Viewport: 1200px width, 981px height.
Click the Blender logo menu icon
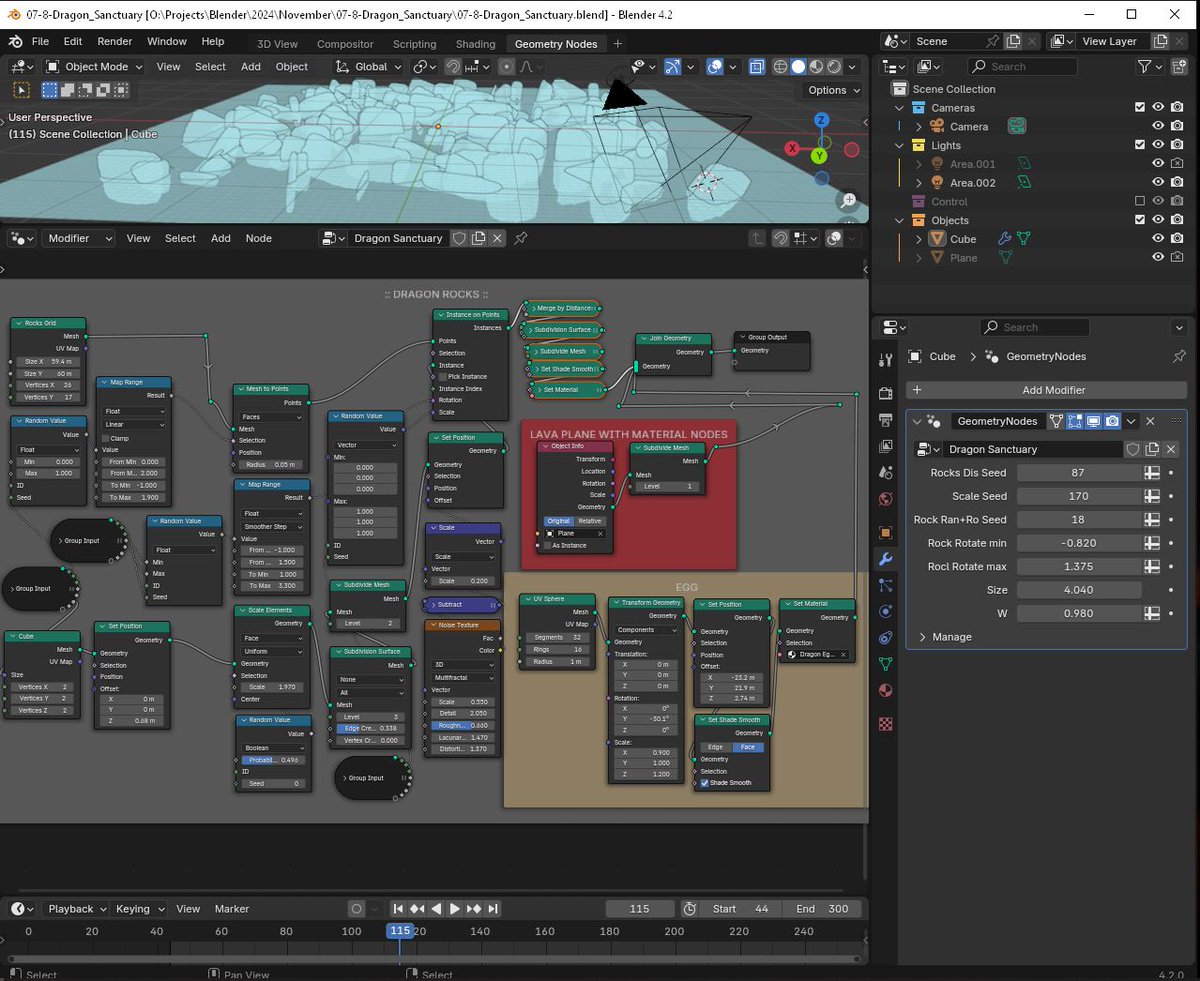point(16,42)
